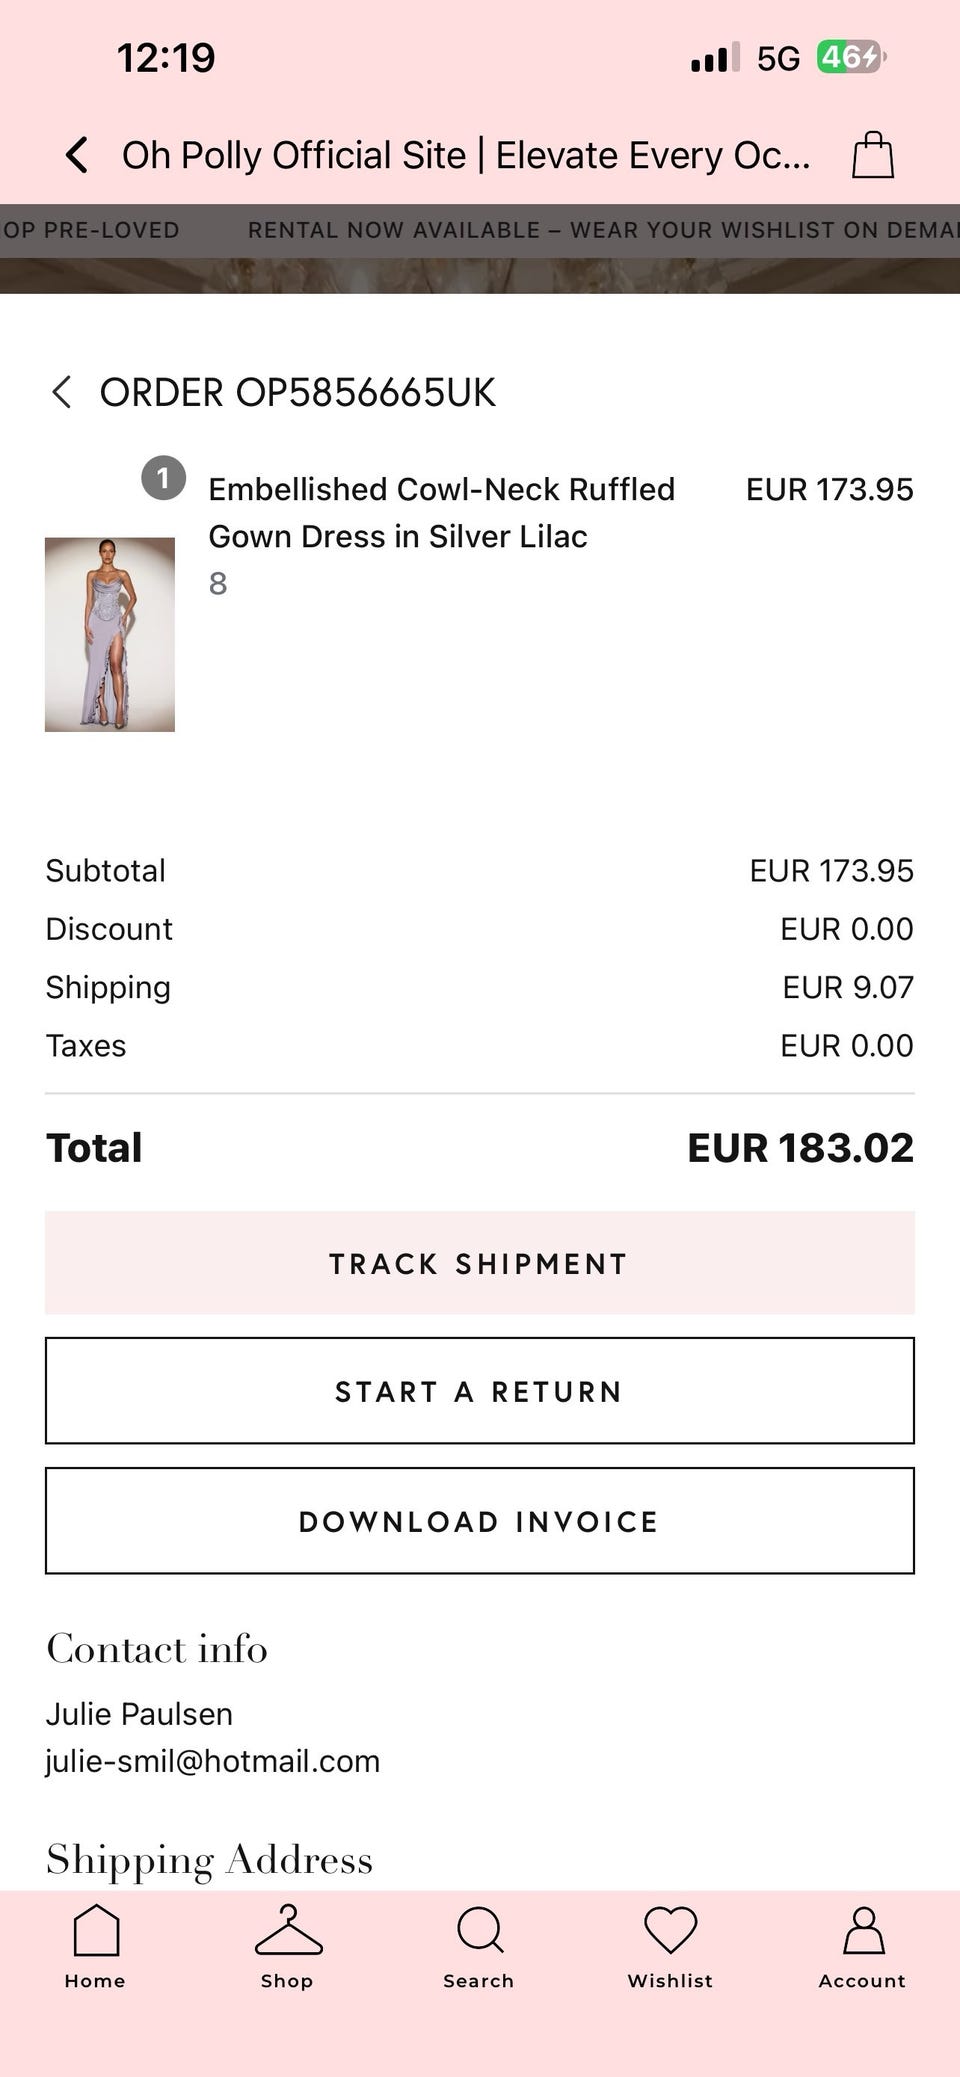This screenshot has width=960, height=2077.
Task: Tap the email julie-smil@hotmail.com
Action: (x=212, y=1760)
